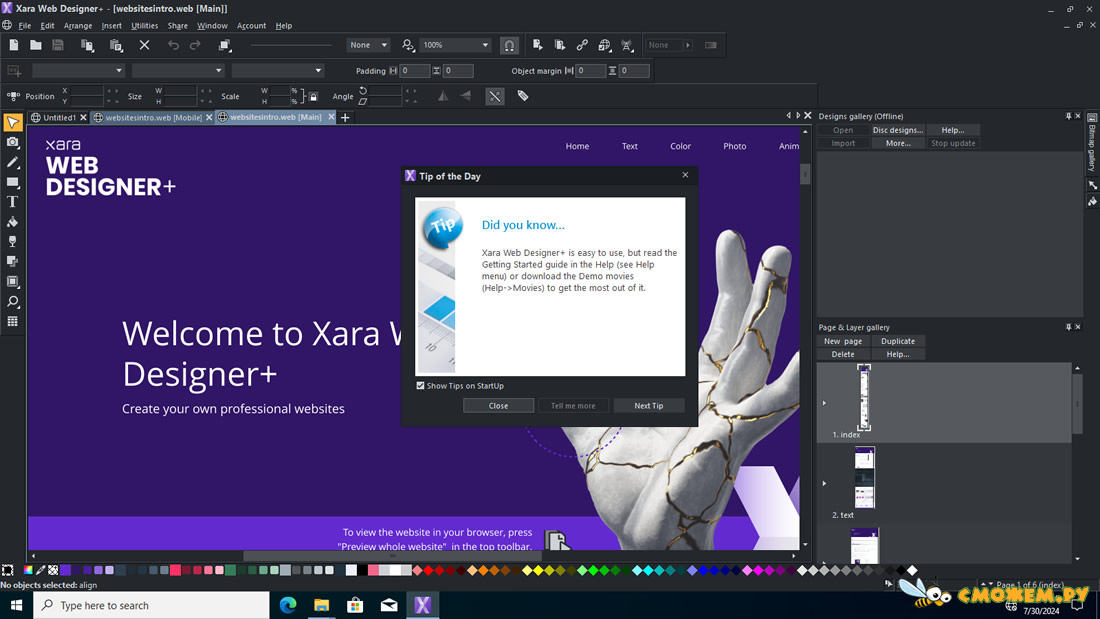This screenshot has width=1100, height=619.
Task: Select the Text tool
Action: click(x=13, y=202)
